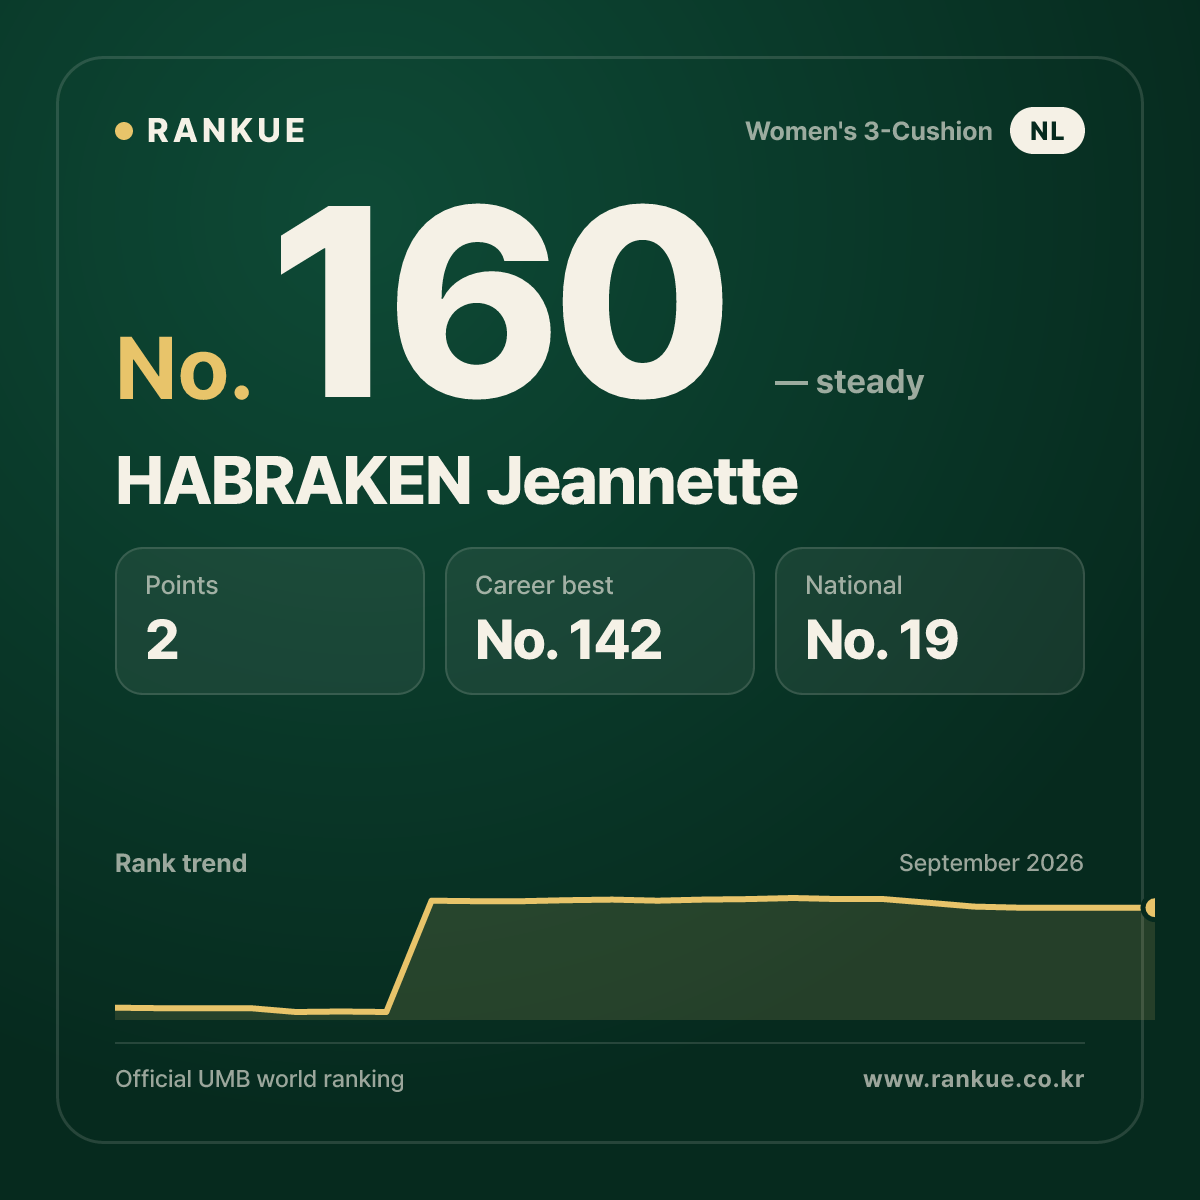1200x1200 pixels.
Task: Click the Women's 3-Cushion label
Action: point(869,131)
